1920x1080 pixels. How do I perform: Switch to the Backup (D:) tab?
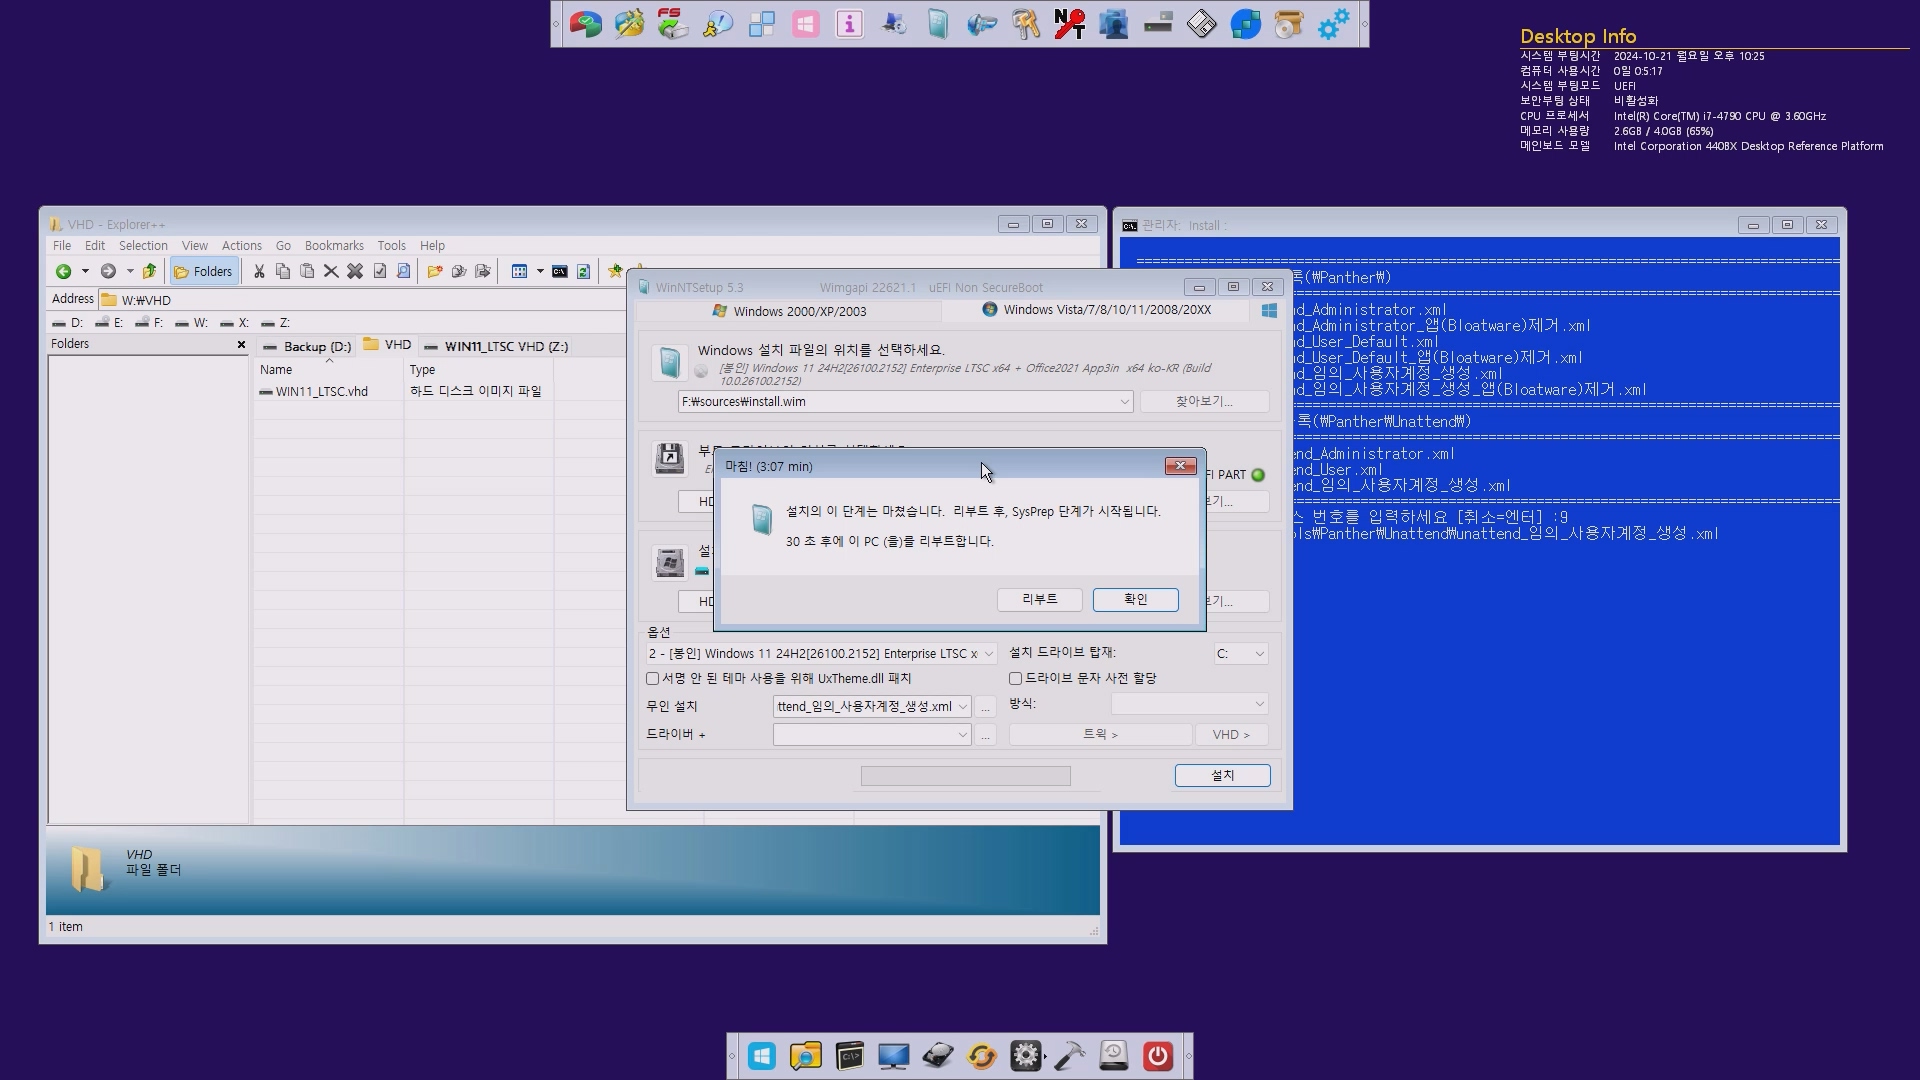[307, 346]
